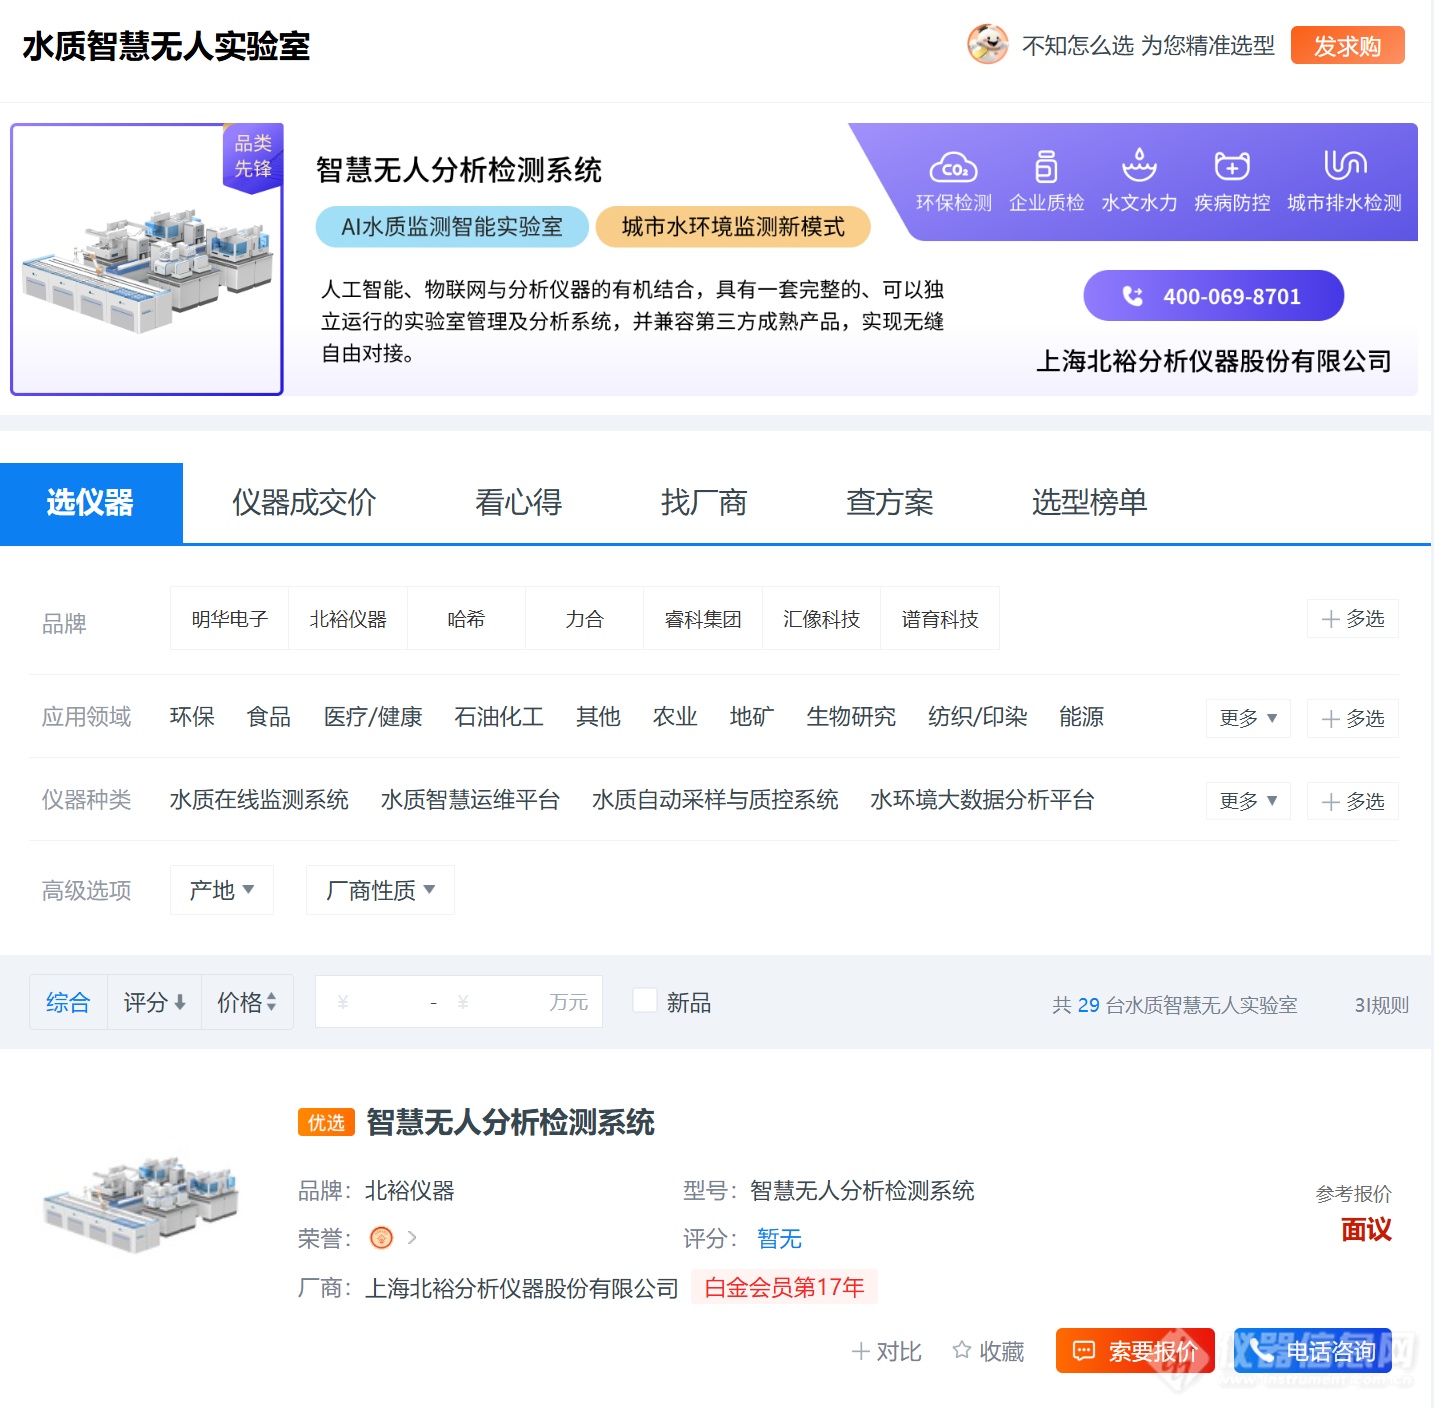Click the phone icon in 电话咨询 button
This screenshot has height=1408, width=1434.
1261,1351
